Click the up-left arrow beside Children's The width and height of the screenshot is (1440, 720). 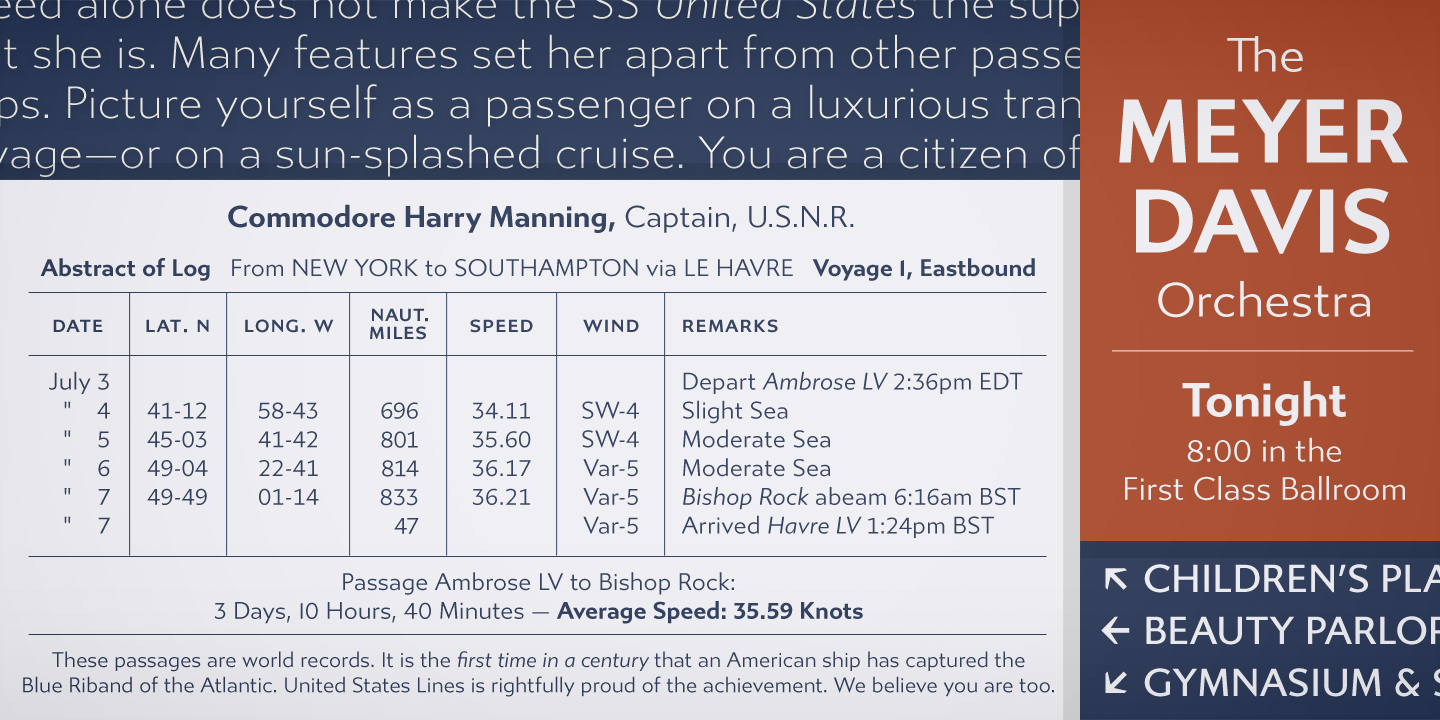[x=1115, y=579]
